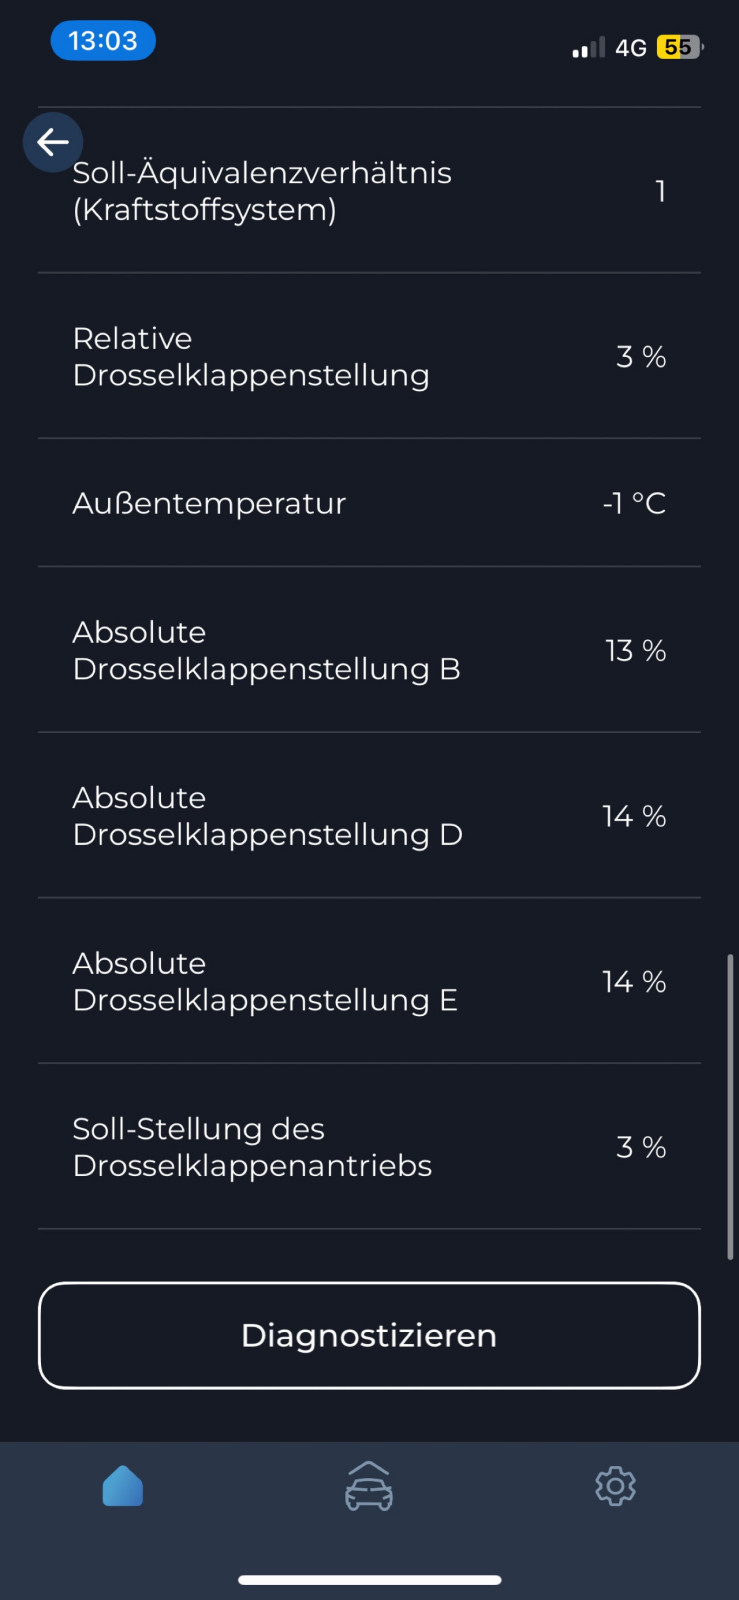Tap the cellular signal bars icon
739x1600 pixels.
click(588, 47)
